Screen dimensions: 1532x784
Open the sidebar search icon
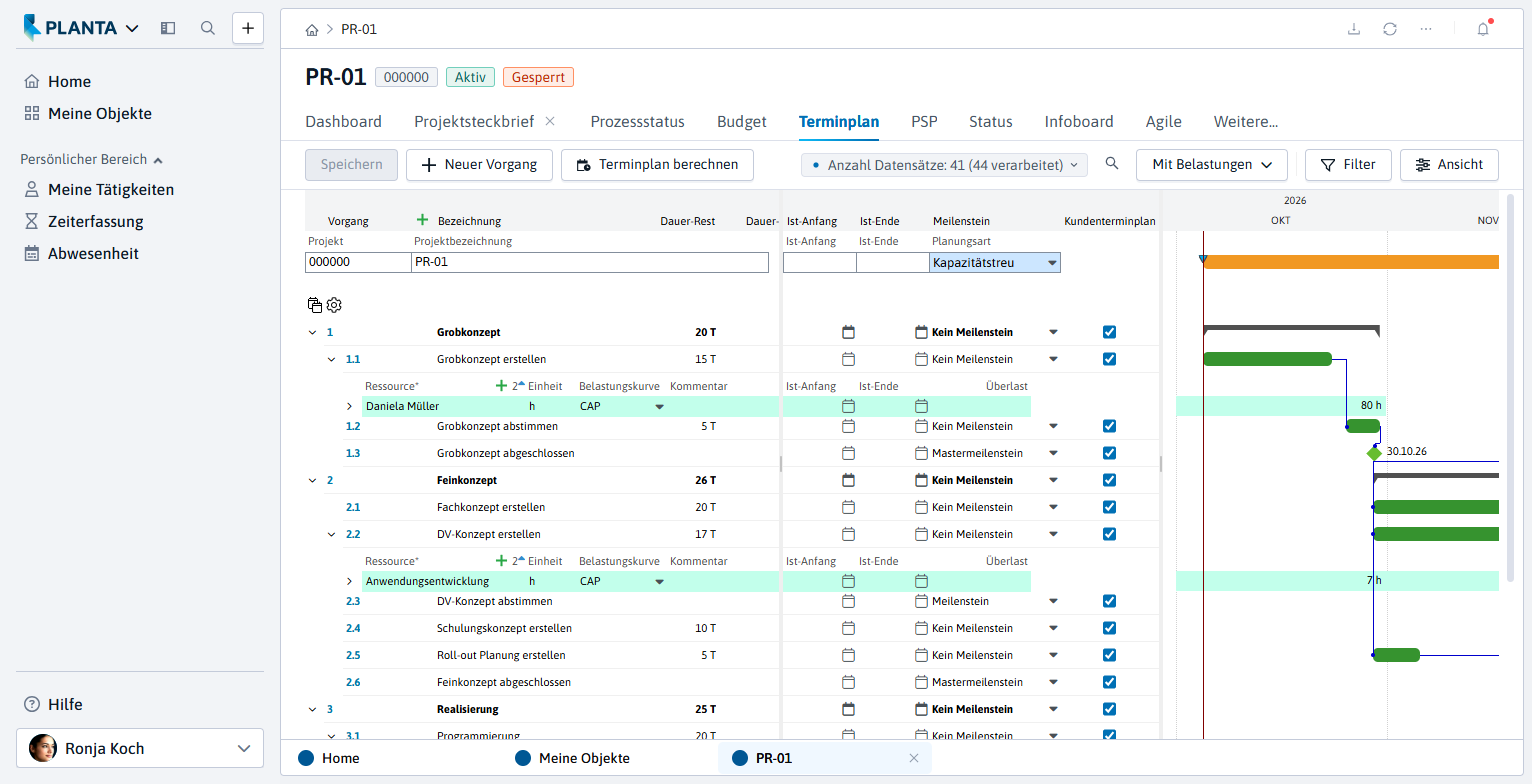208,28
